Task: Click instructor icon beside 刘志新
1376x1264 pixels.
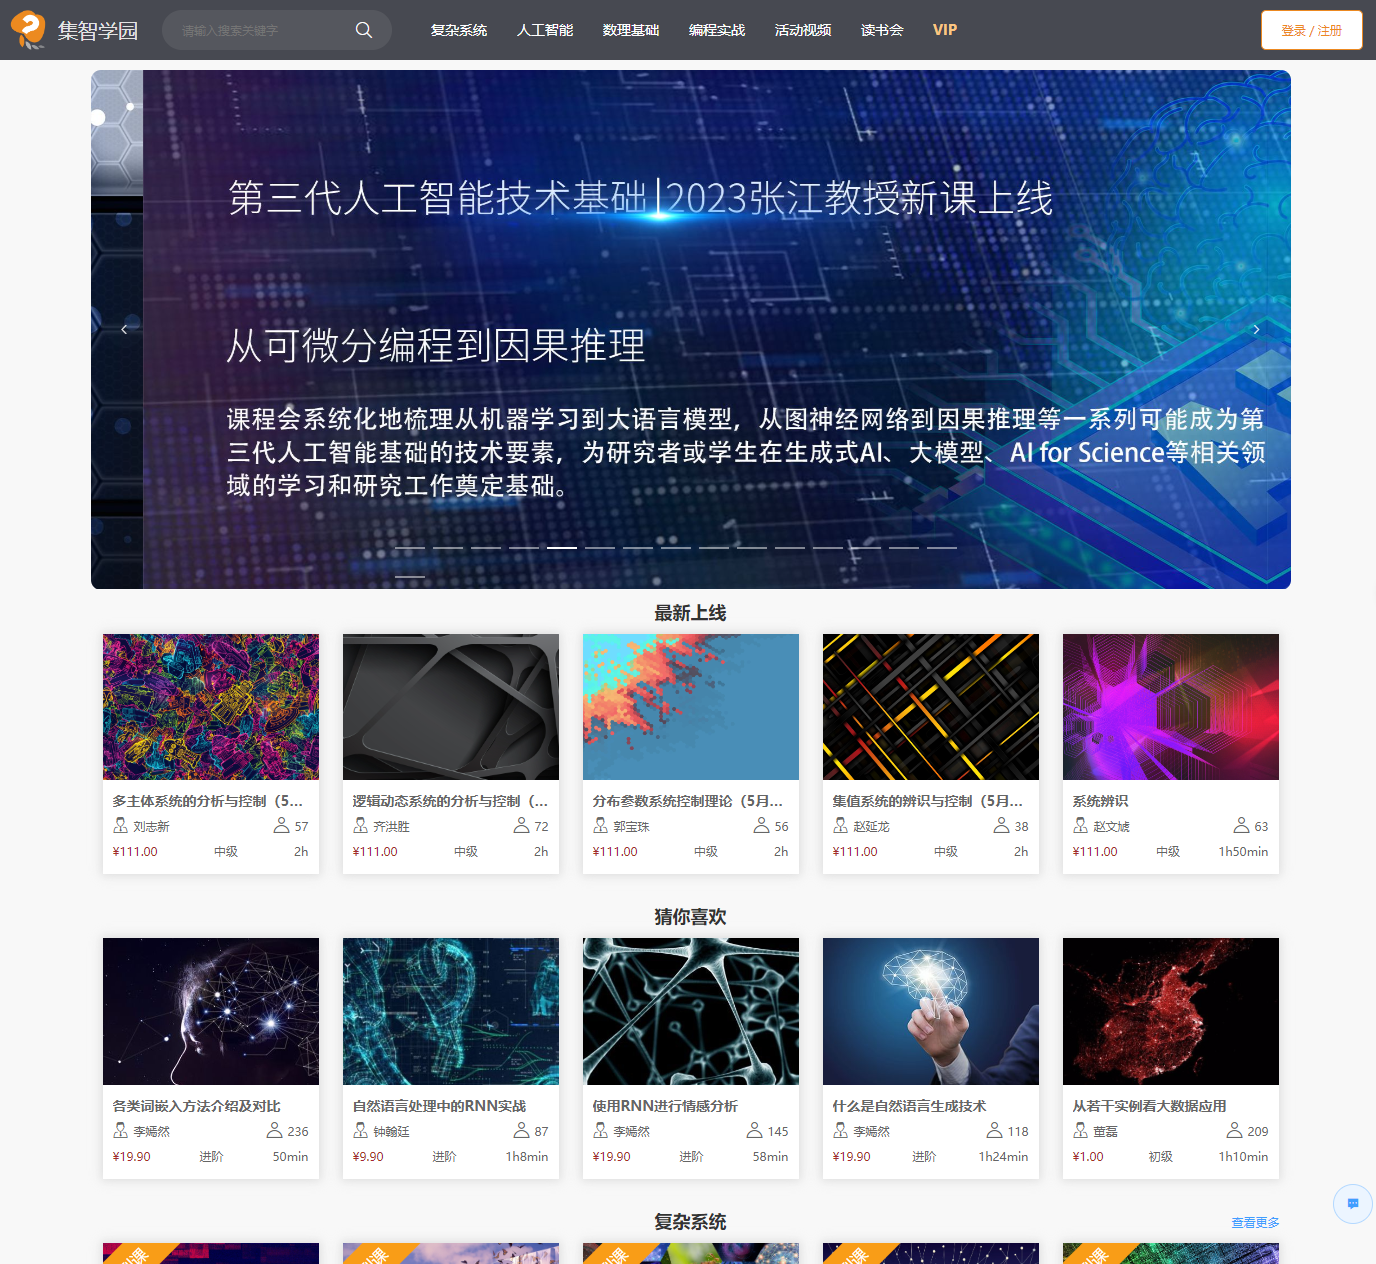Action: click(120, 826)
